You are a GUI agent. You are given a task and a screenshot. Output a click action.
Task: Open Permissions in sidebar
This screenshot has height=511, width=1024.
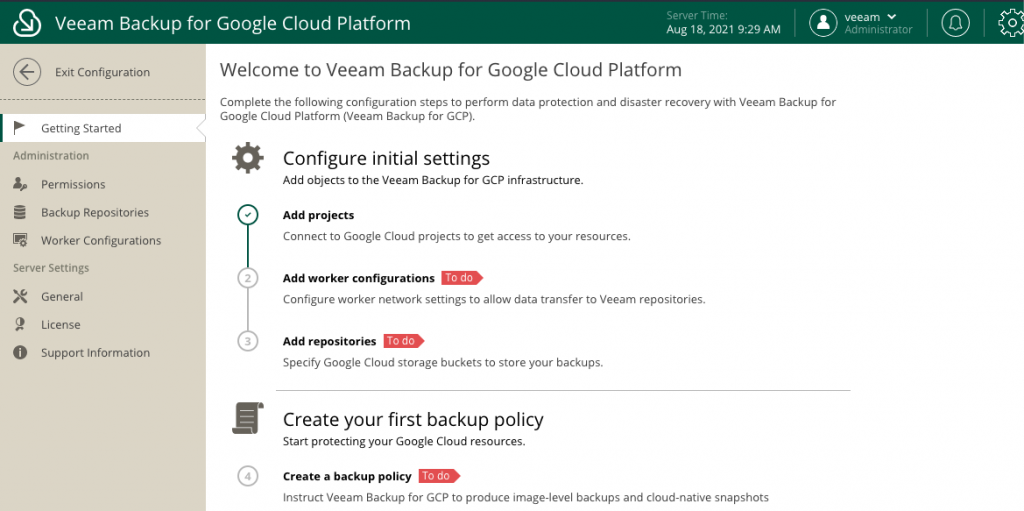click(73, 184)
